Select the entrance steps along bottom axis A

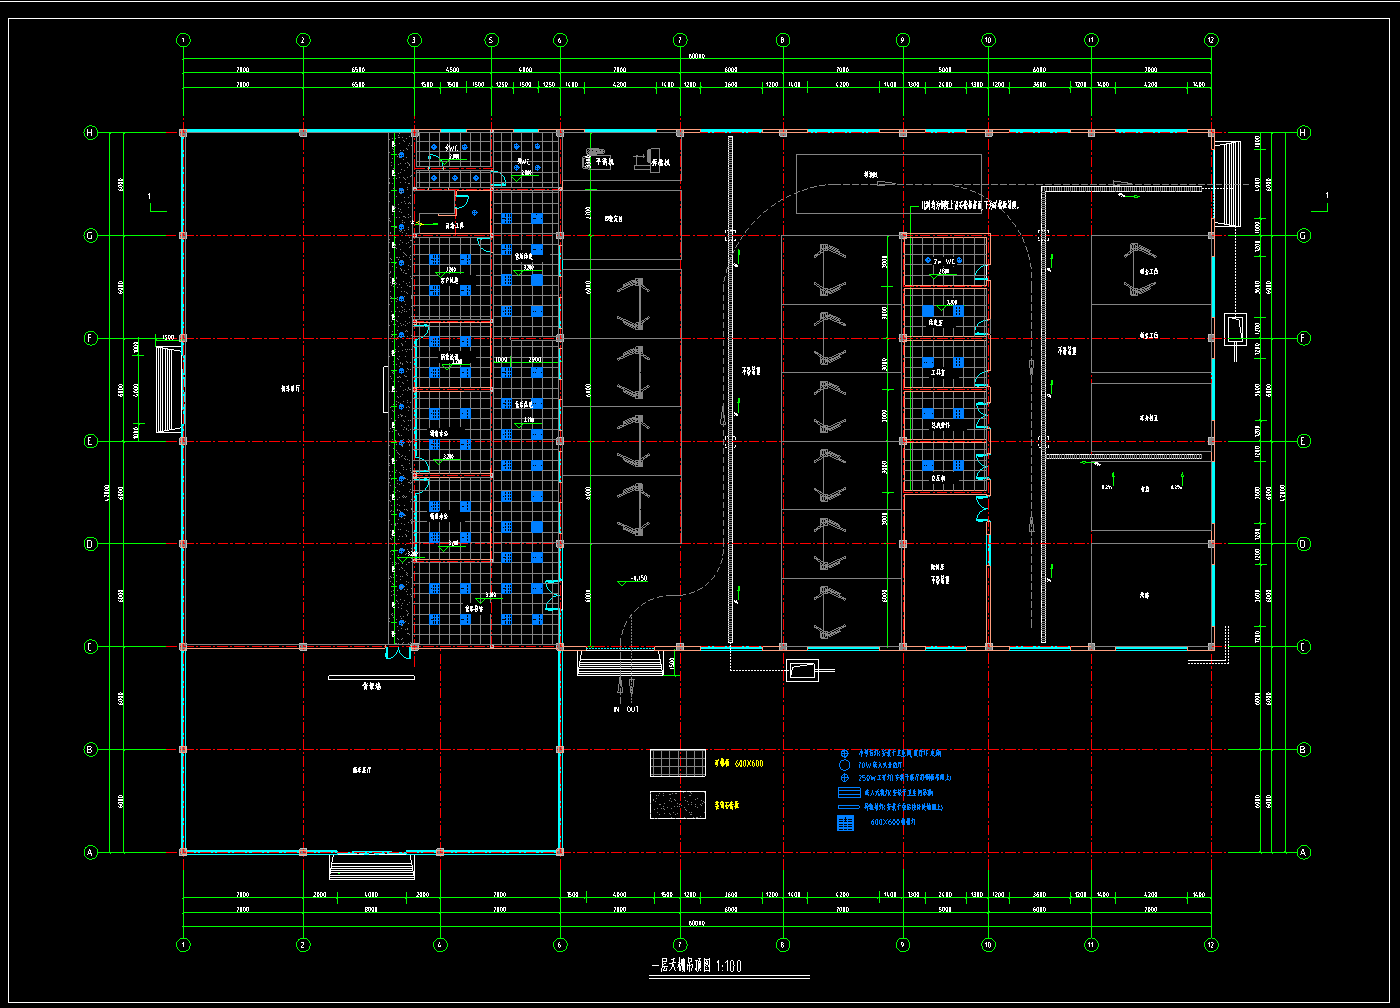[x=370, y=866]
